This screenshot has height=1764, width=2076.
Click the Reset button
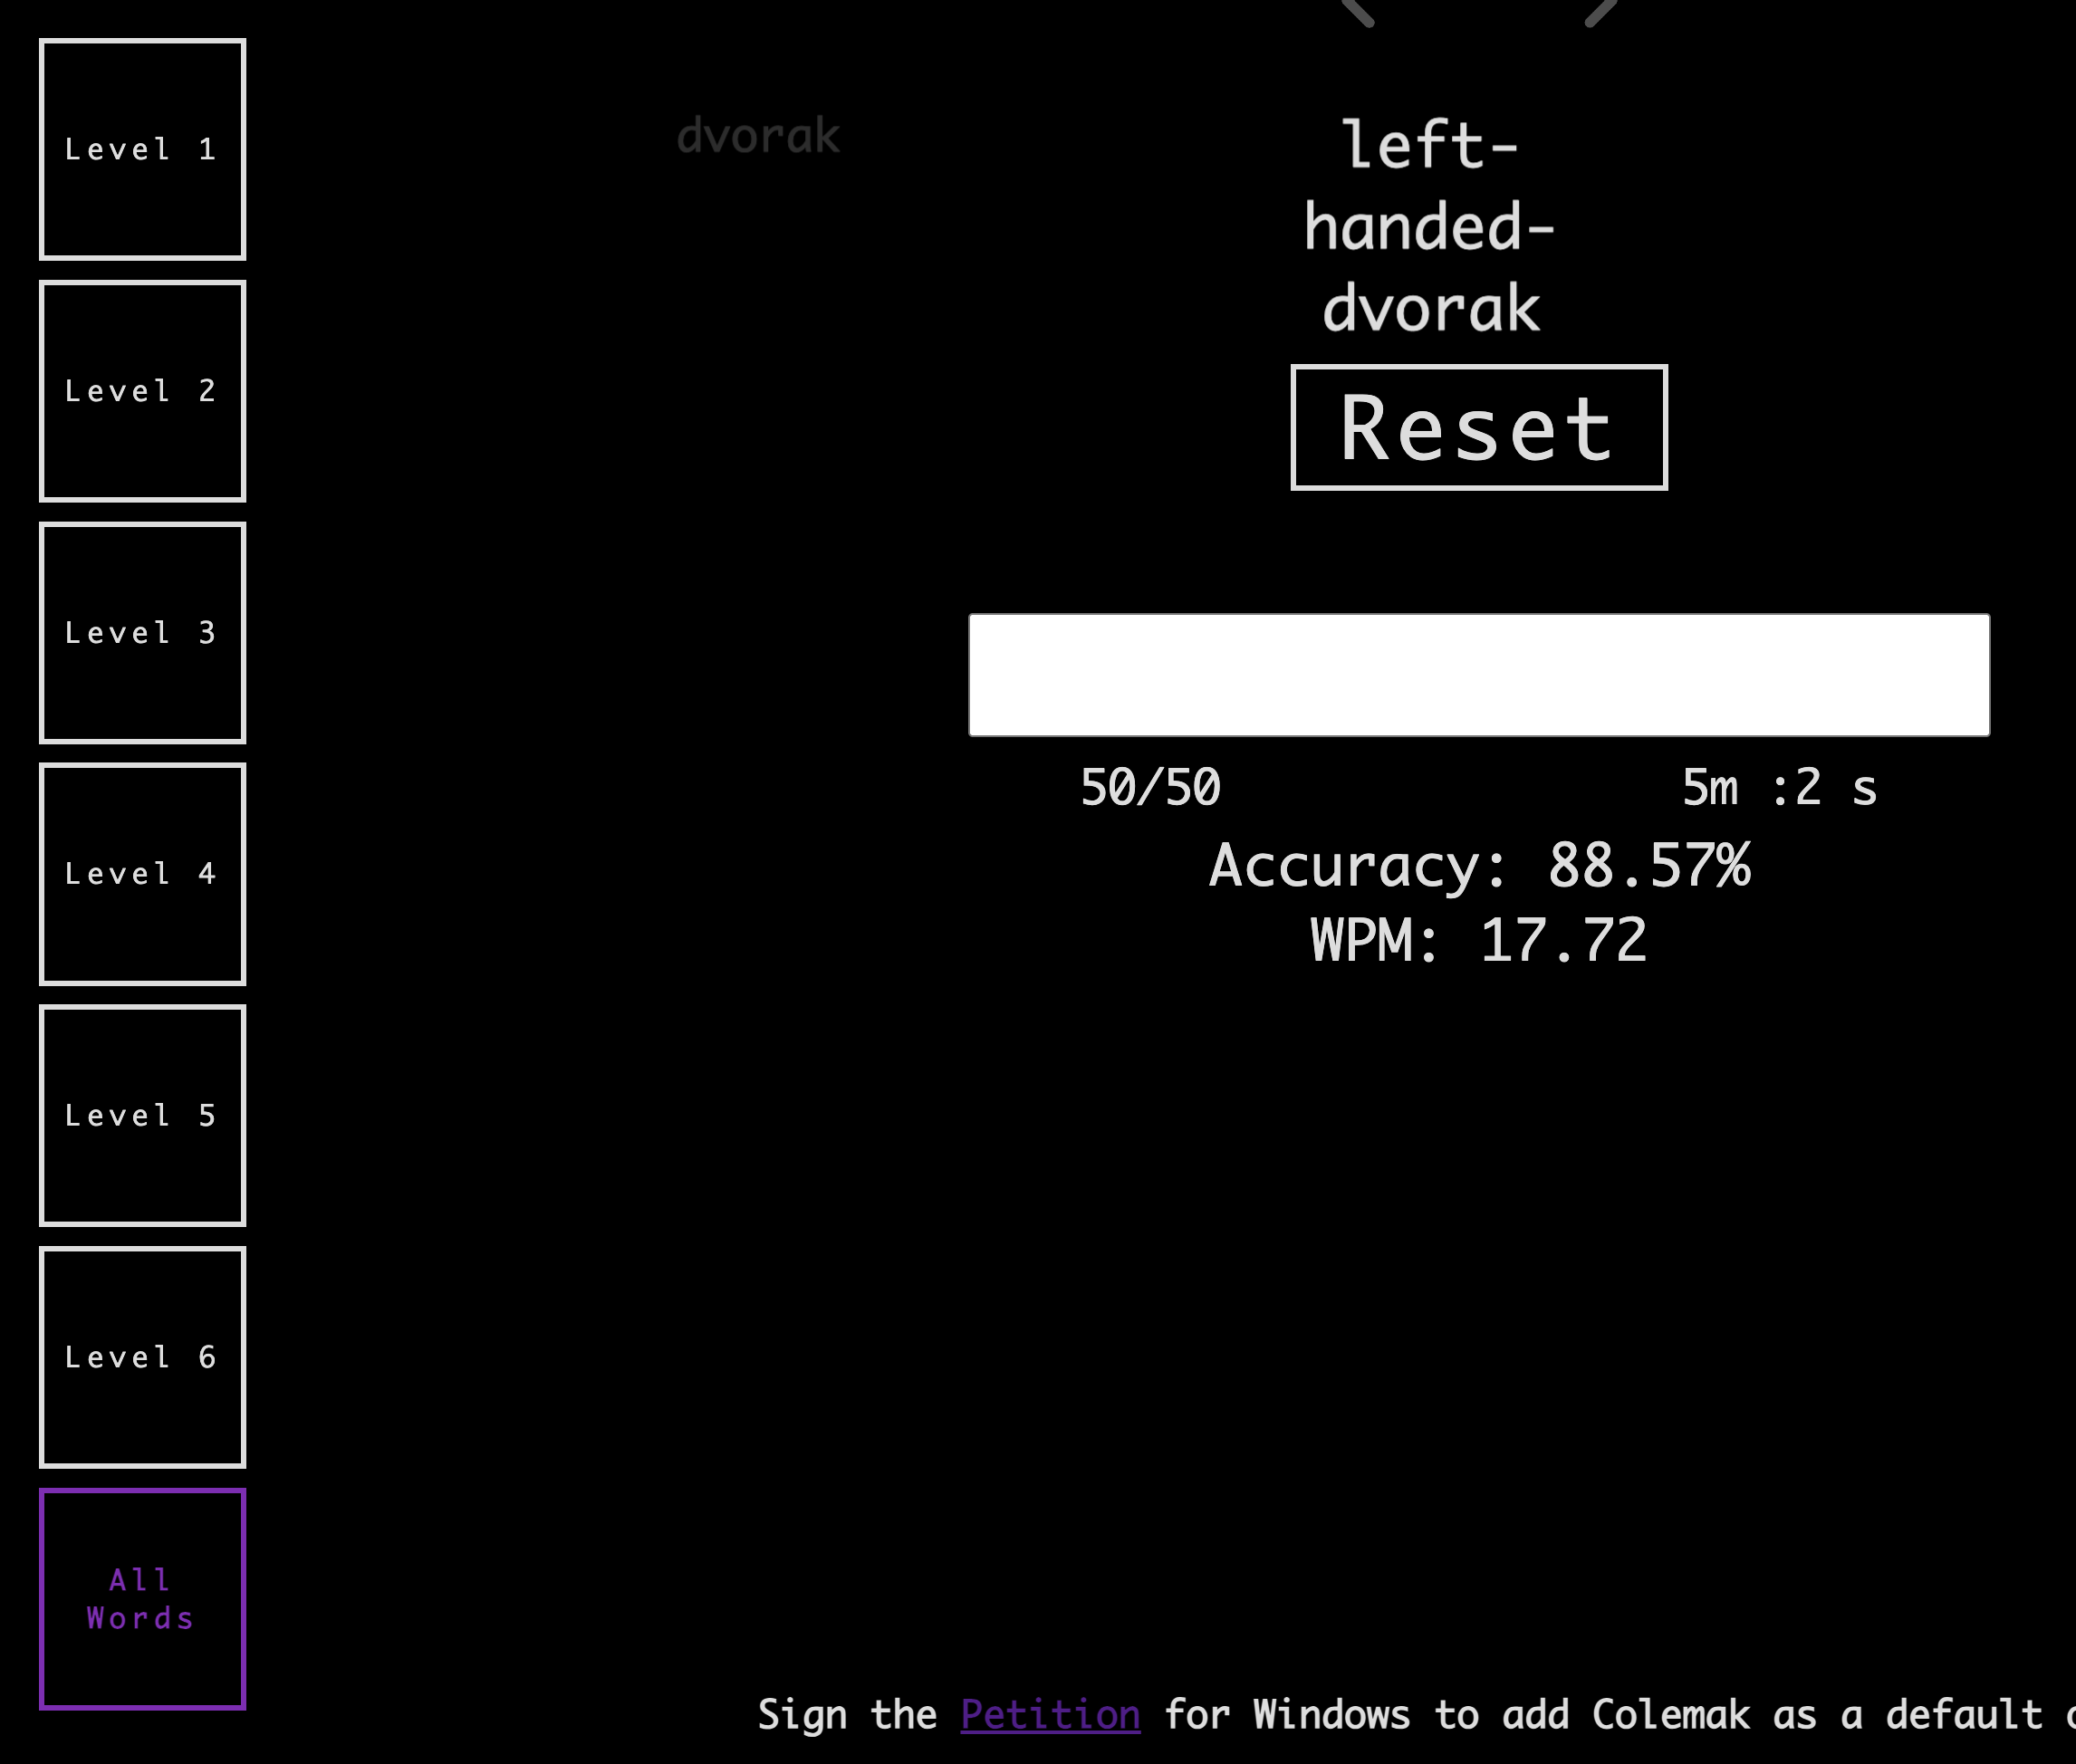pos(1479,427)
